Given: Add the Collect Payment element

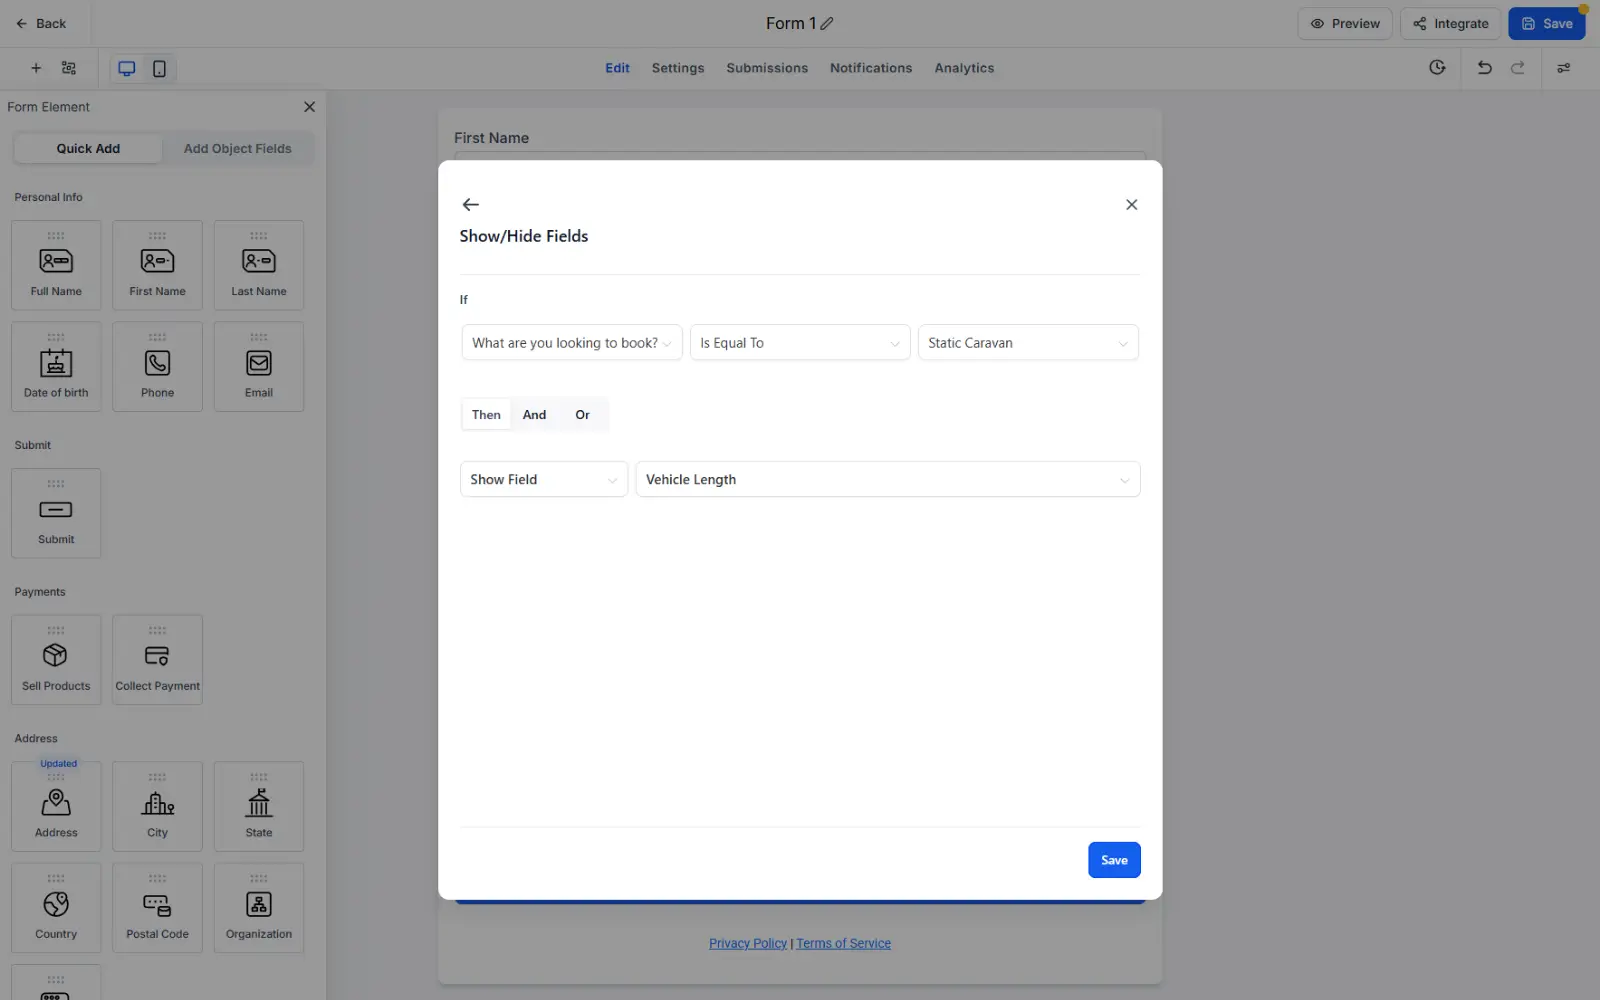Looking at the screenshot, I should pyautogui.click(x=157, y=660).
